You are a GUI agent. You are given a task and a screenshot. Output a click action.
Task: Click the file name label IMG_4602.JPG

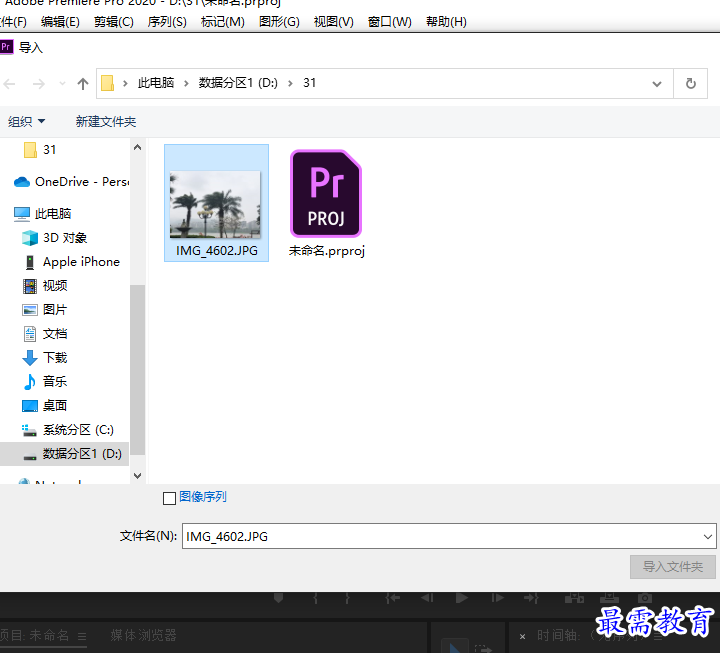pos(217,251)
